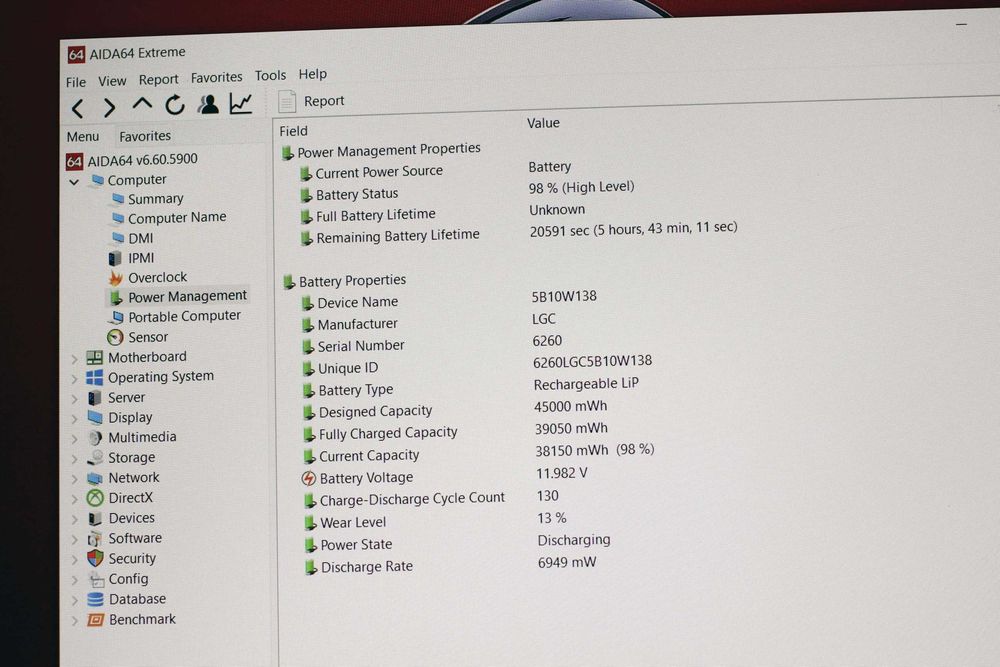Click the Operating System Windows icon
The image size is (1000, 667).
point(94,377)
